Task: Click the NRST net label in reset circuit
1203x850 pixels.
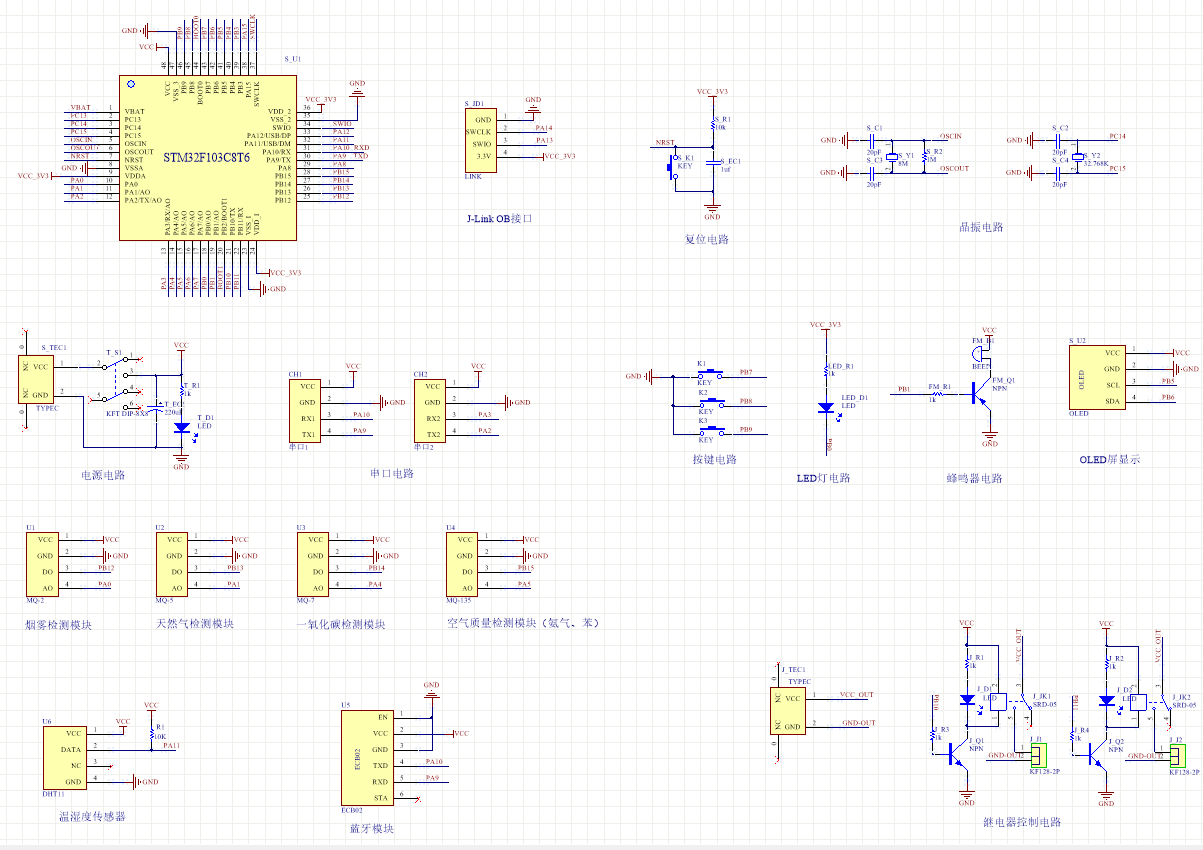Action: [x=665, y=144]
